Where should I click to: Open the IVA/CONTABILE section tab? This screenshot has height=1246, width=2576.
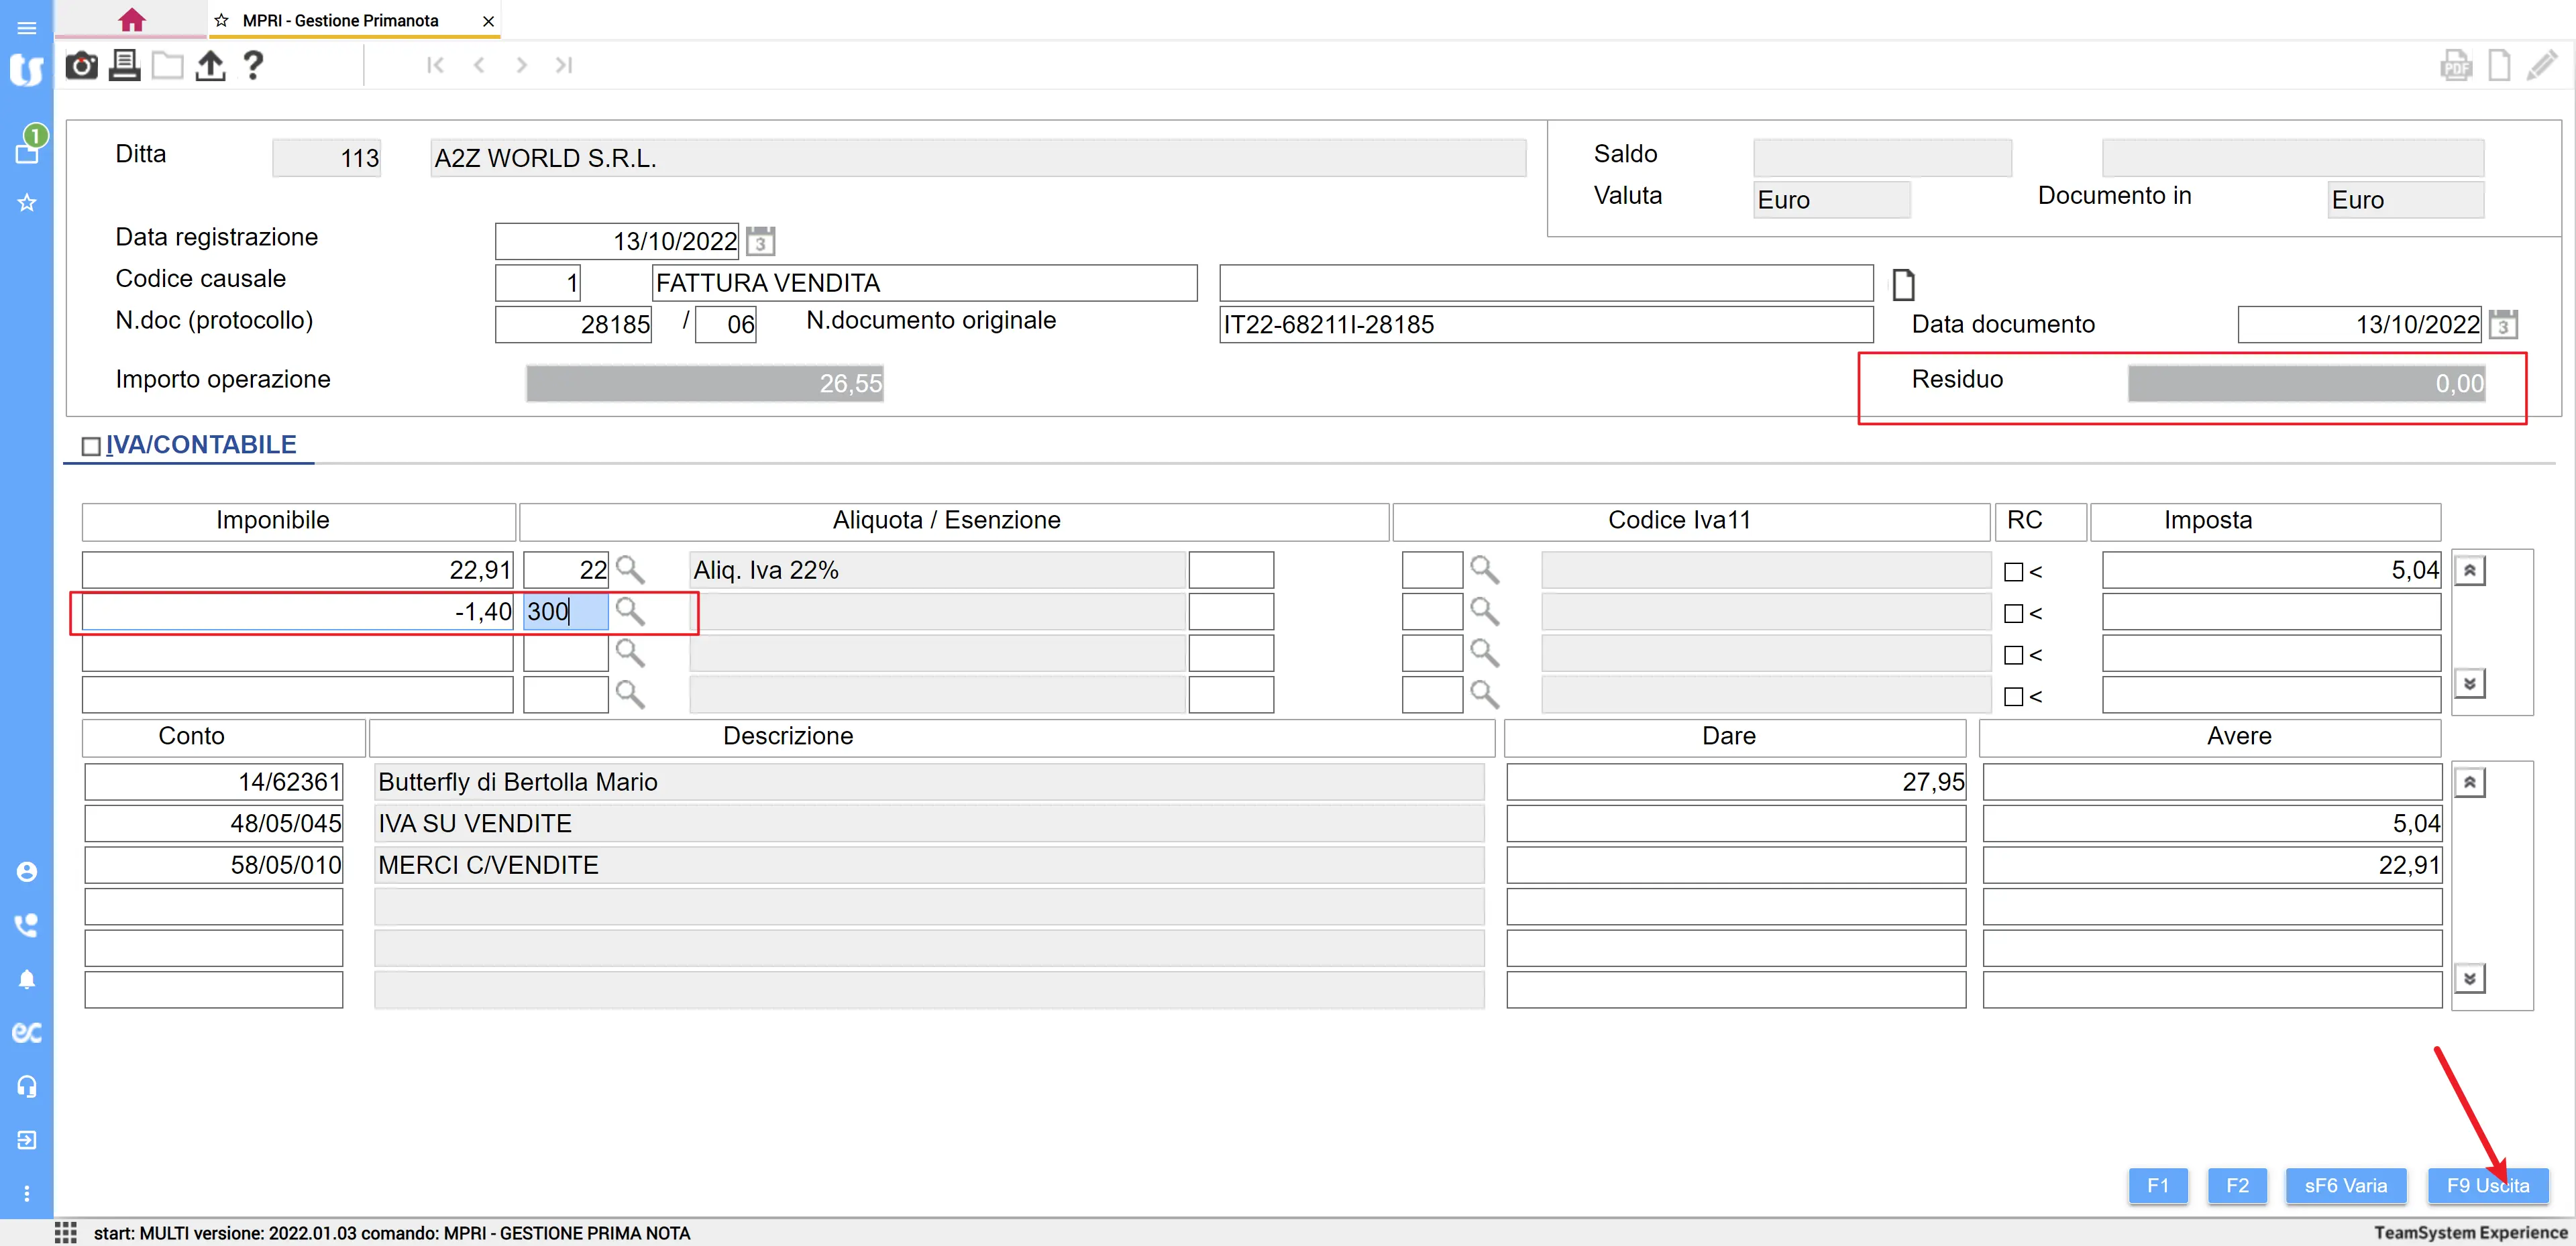coord(200,445)
